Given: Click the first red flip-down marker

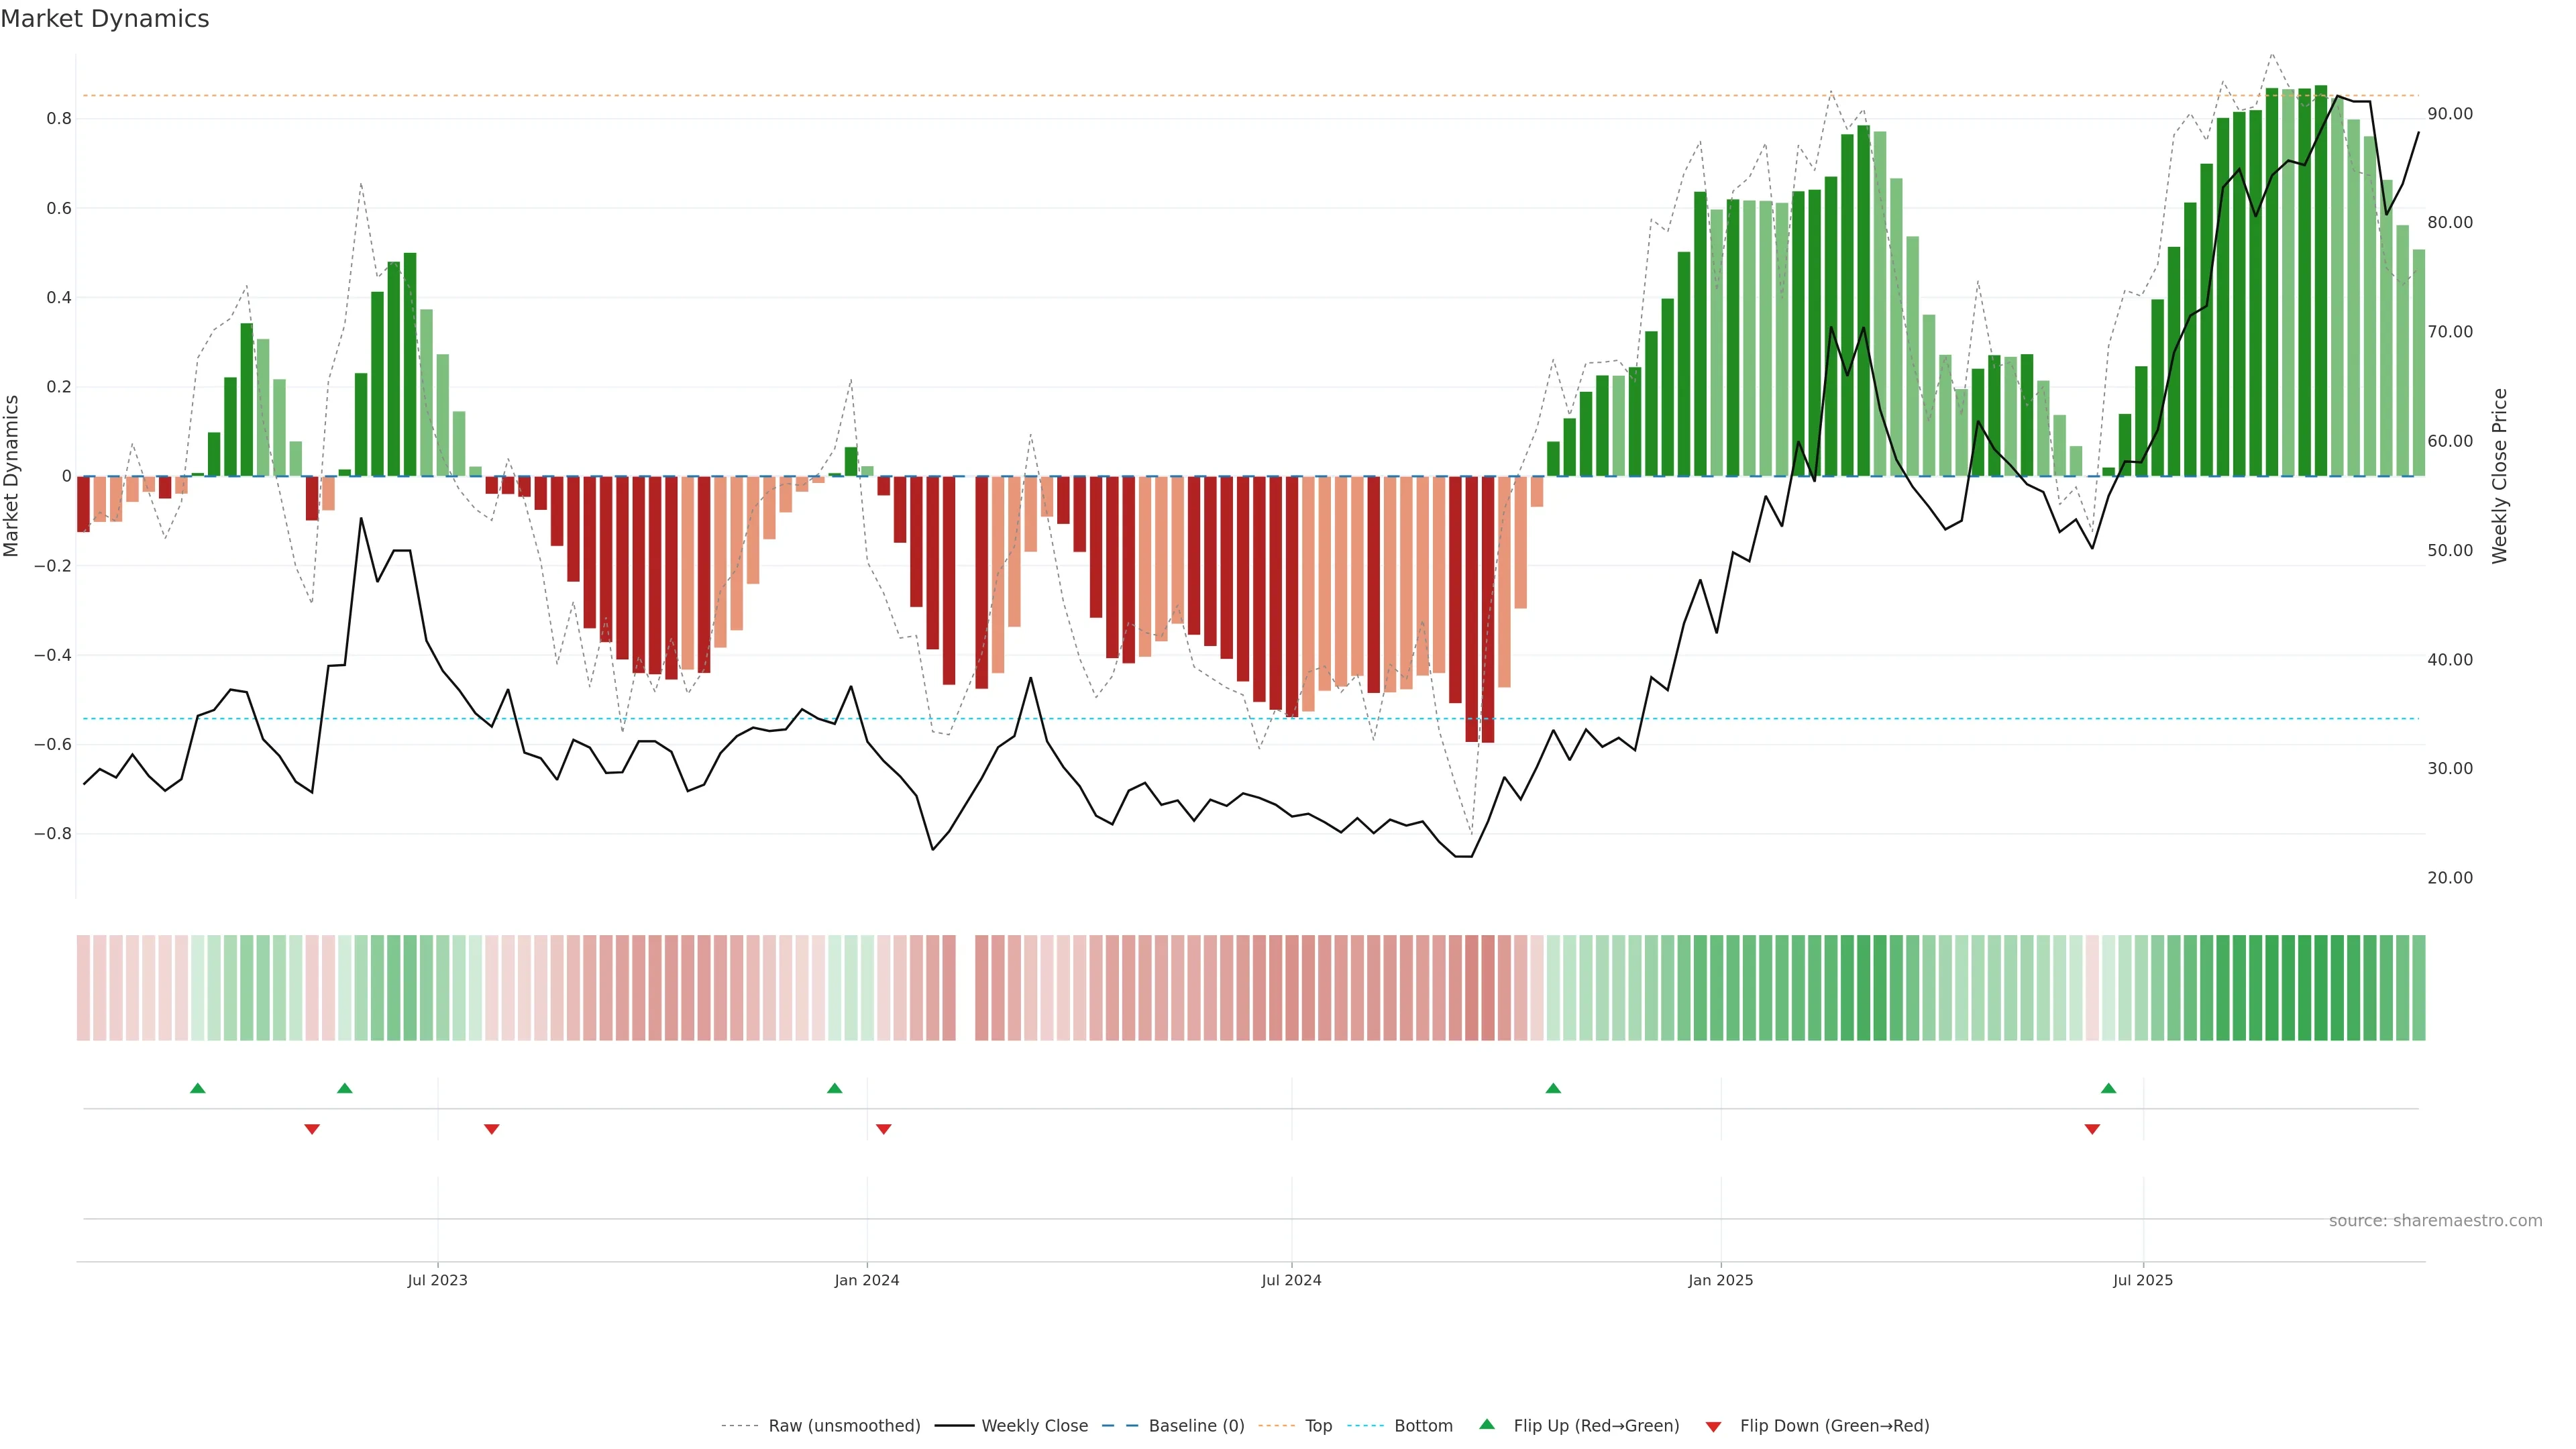Looking at the screenshot, I should [x=312, y=1129].
